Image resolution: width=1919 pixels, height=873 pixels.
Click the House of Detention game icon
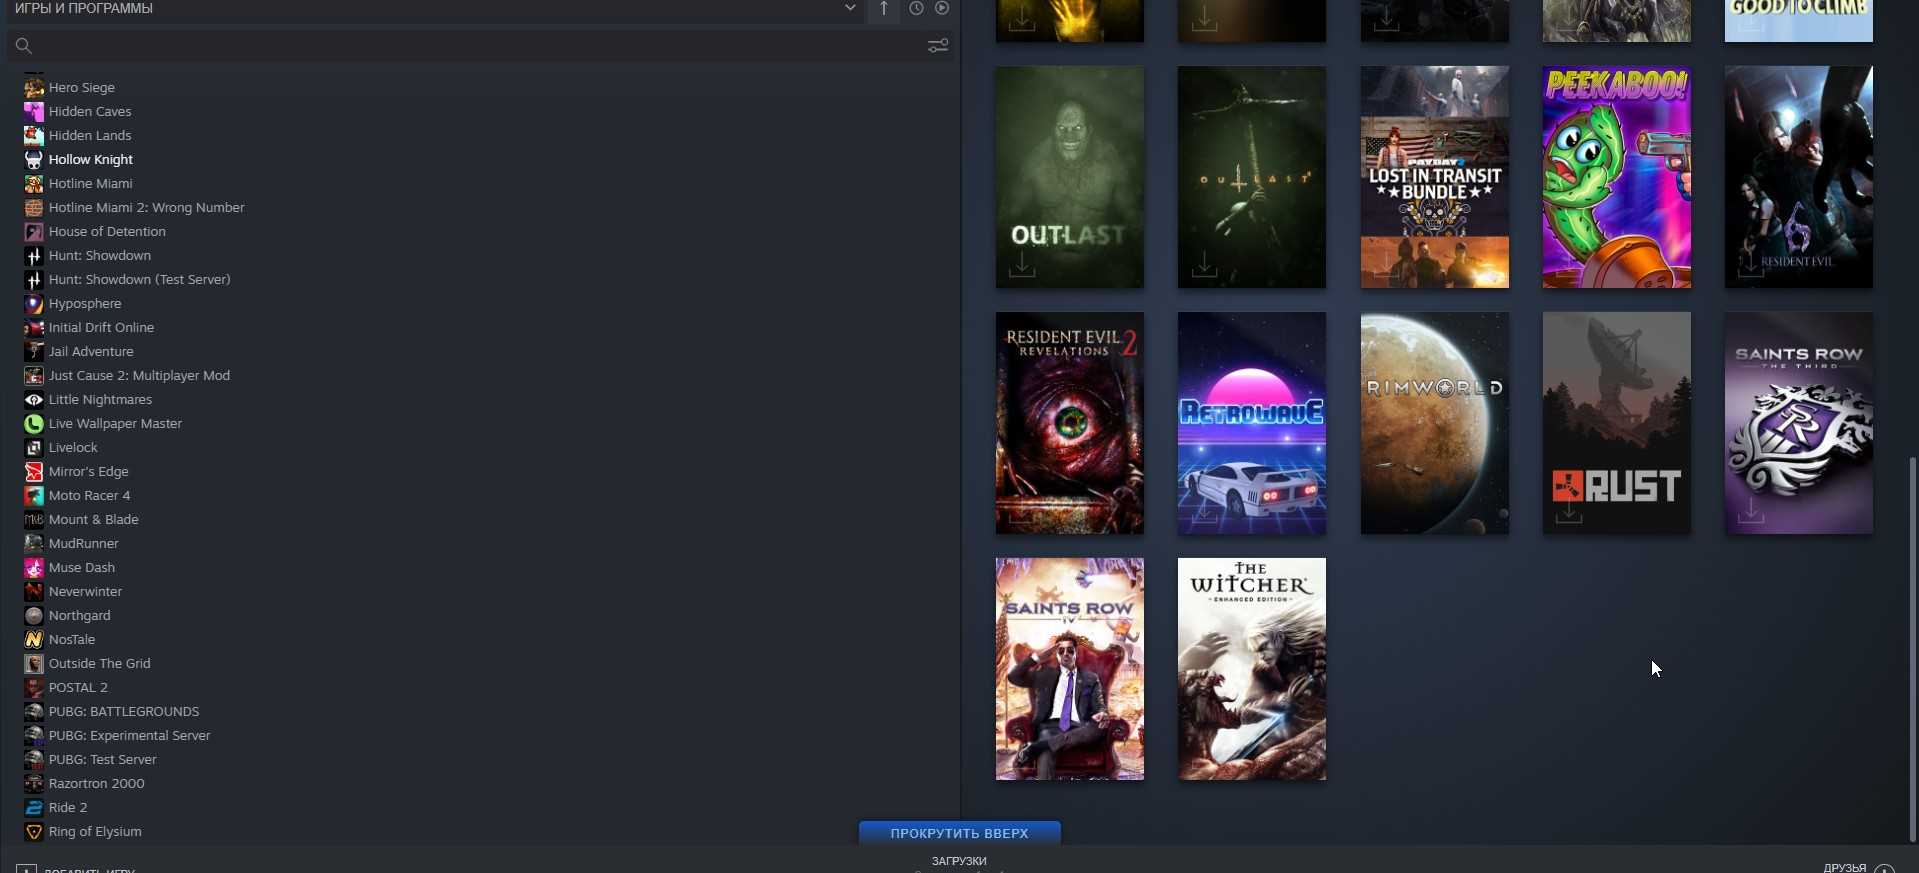pos(34,232)
